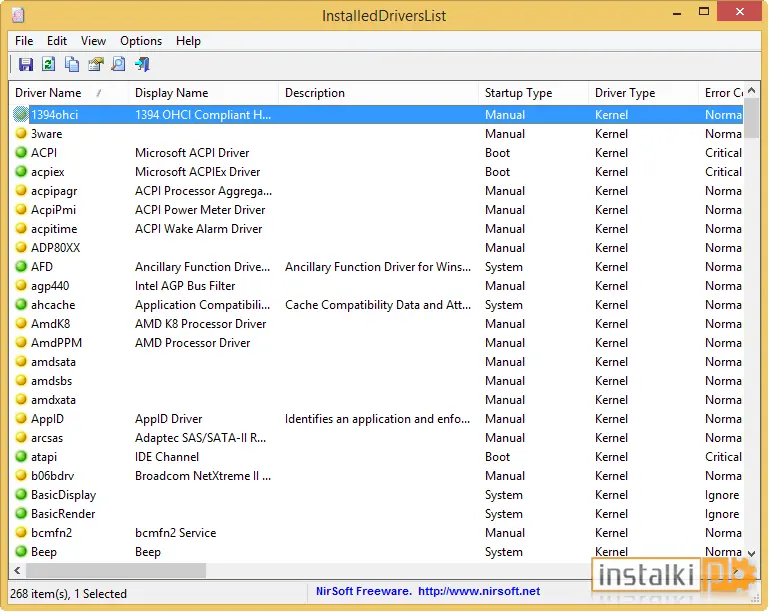Image resolution: width=769 pixels, height=612 pixels.
Task: Click the Refresh toolbar icon
Action: (49, 64)
